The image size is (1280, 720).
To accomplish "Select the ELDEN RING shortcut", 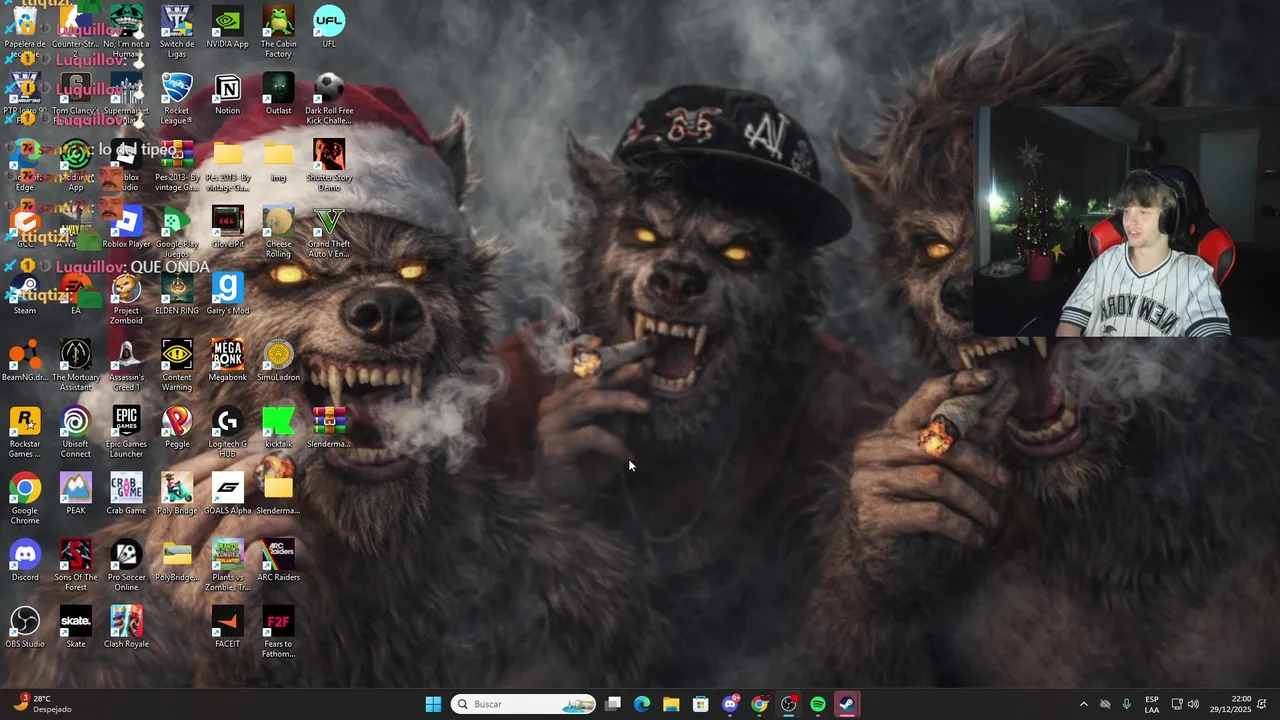I will (x=177, y=294).
